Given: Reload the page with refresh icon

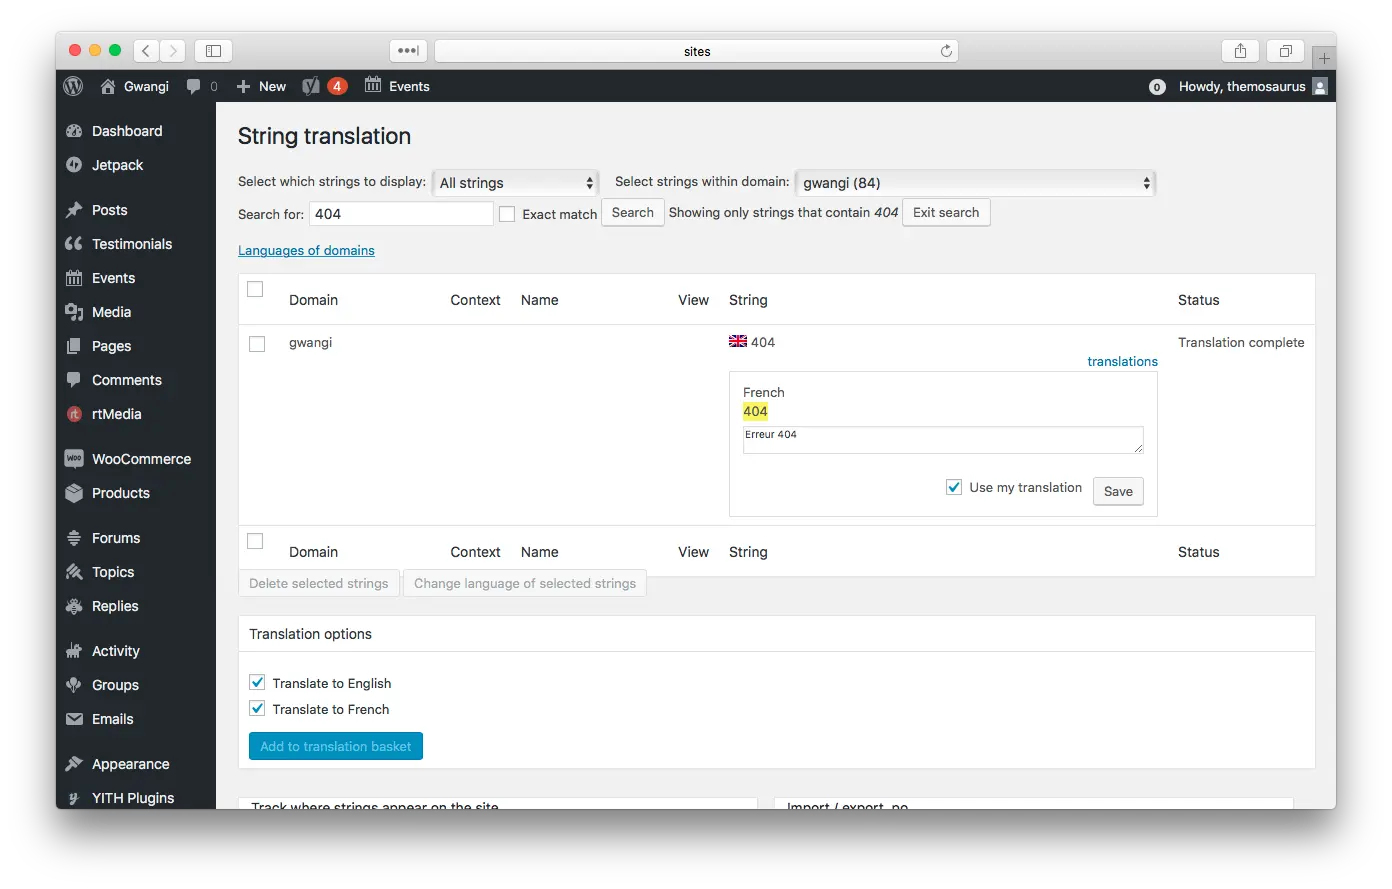Looking at the screenshot, I should [x=946, y=51].
